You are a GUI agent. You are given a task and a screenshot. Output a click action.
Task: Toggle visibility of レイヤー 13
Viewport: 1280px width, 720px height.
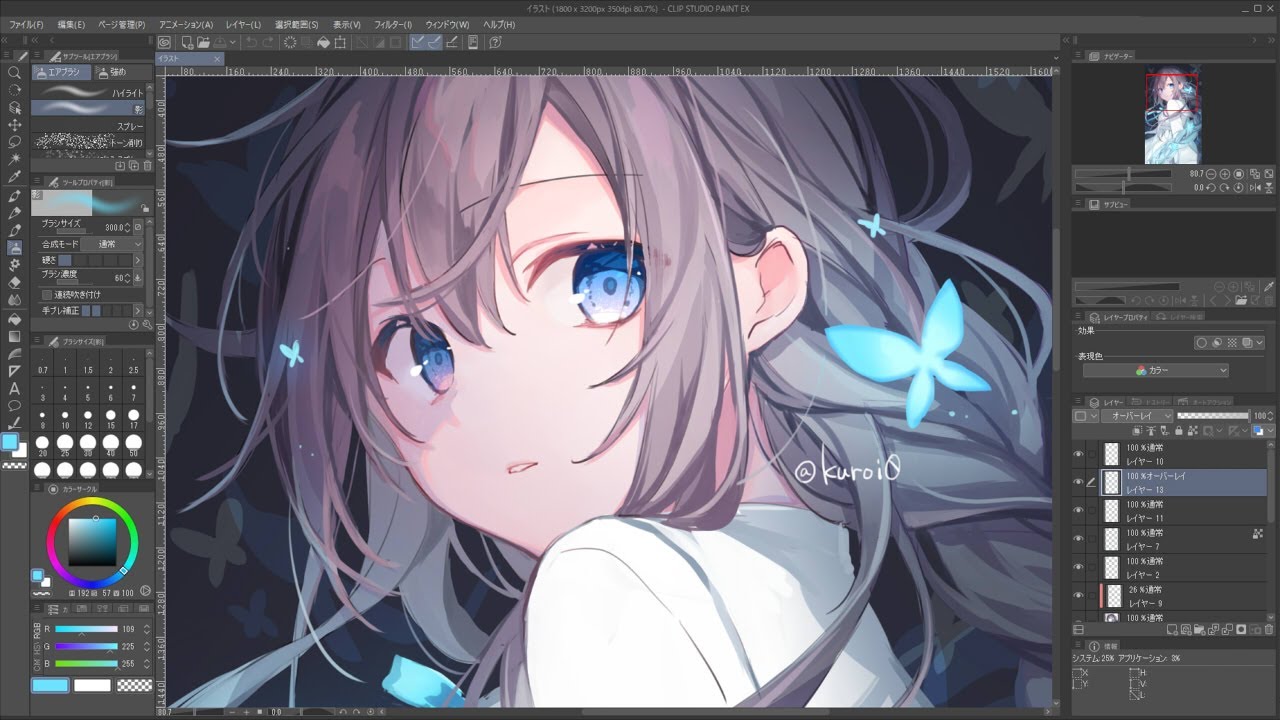tap(1078, 483)
